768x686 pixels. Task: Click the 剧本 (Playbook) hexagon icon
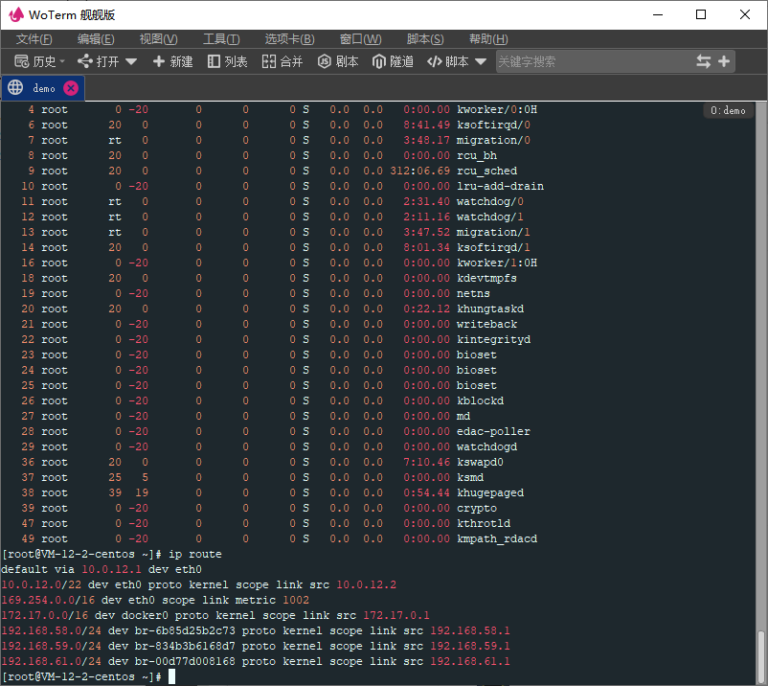click(x=324, y=62)
